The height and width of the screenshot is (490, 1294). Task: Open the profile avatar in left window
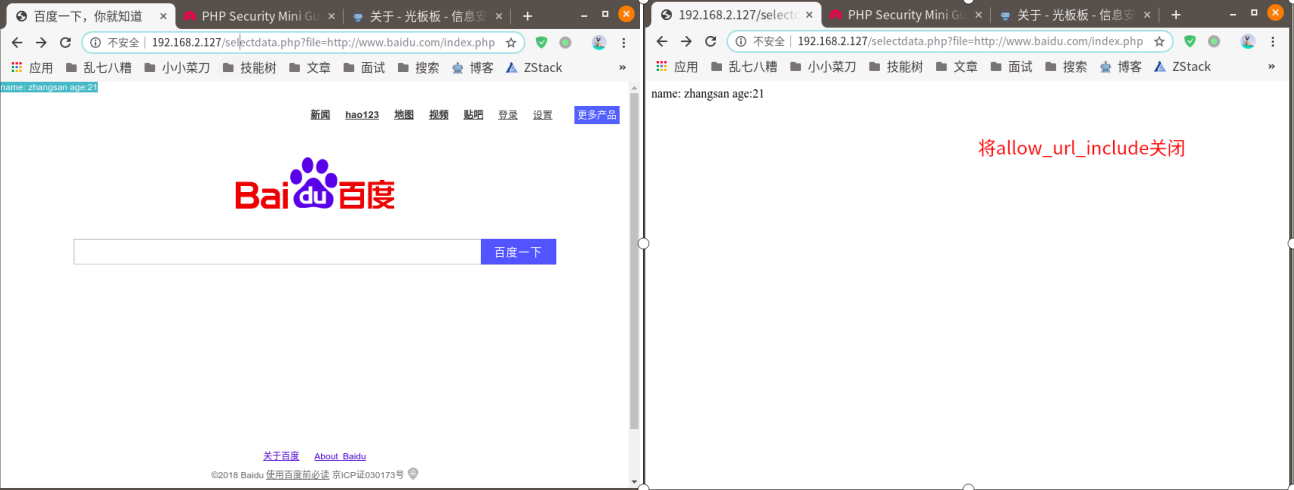(x=599, y=42)
